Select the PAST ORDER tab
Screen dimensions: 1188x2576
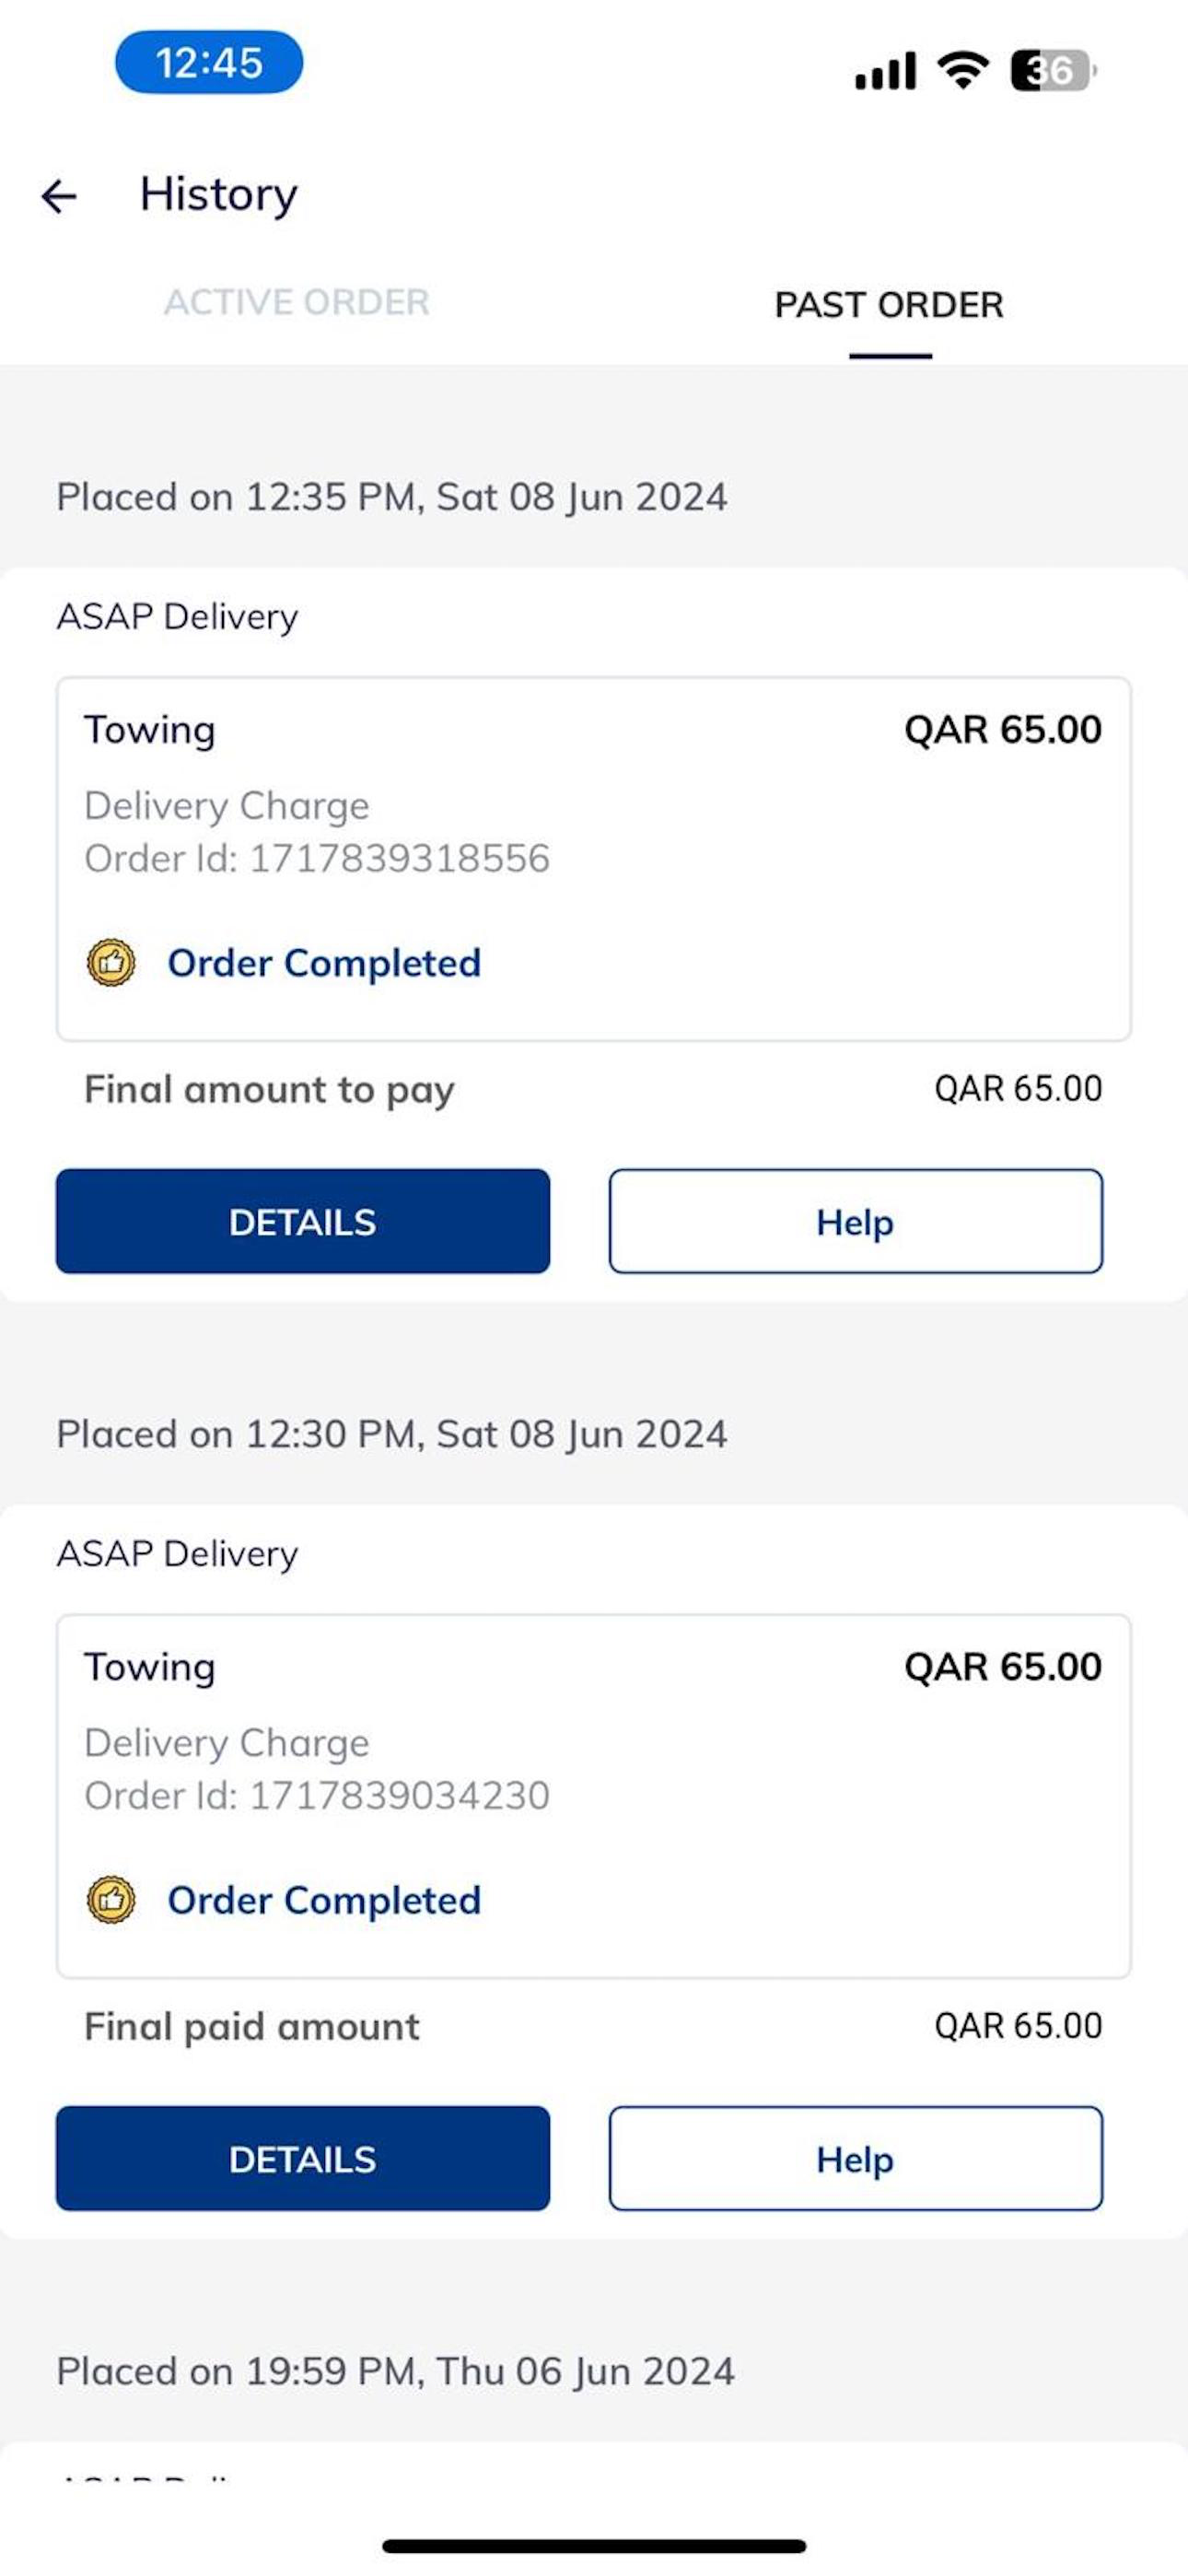[x=889, y=305]
